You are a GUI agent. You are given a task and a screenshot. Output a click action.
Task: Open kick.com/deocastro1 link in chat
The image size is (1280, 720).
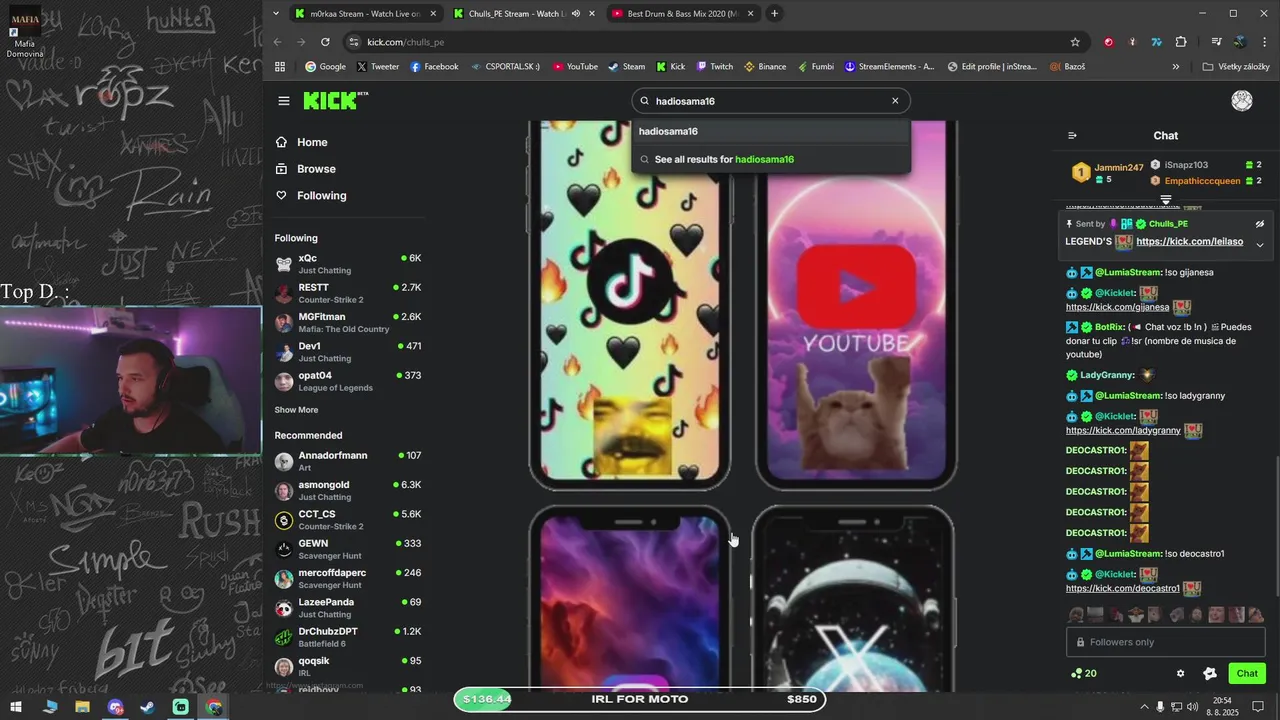[x=1123, y=588]
